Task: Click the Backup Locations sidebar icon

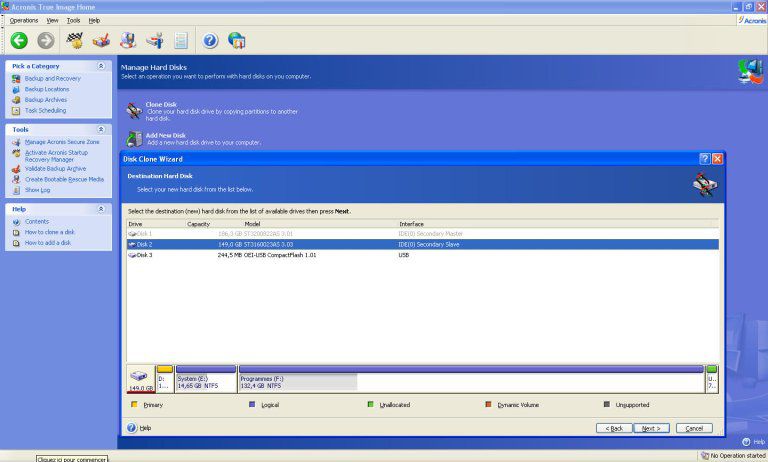Action: [x=16, y=90]
